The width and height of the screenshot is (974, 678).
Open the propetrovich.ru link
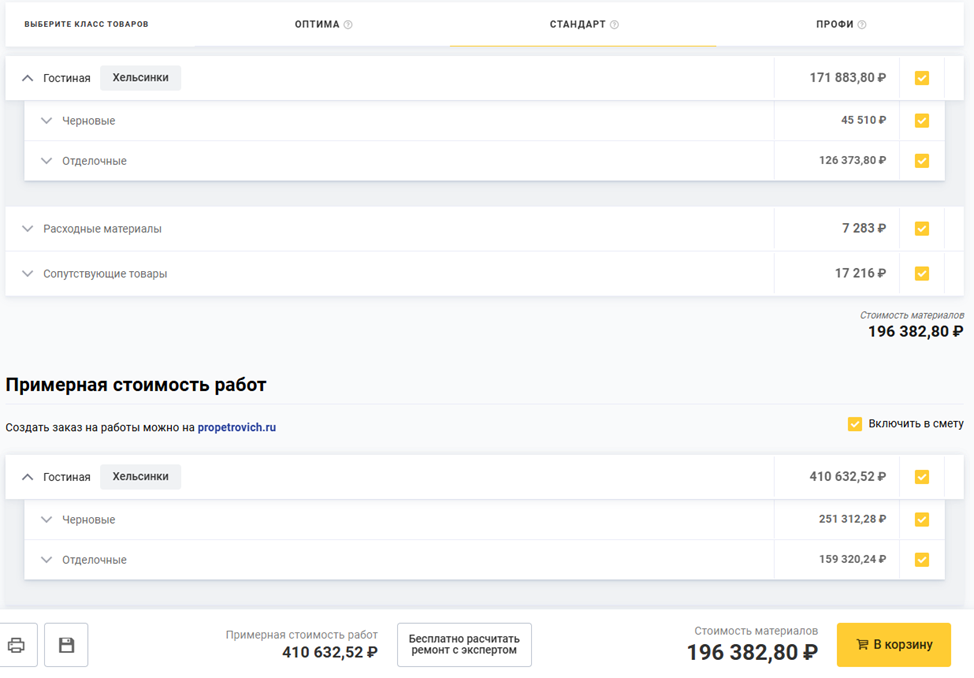pos(236,427)
